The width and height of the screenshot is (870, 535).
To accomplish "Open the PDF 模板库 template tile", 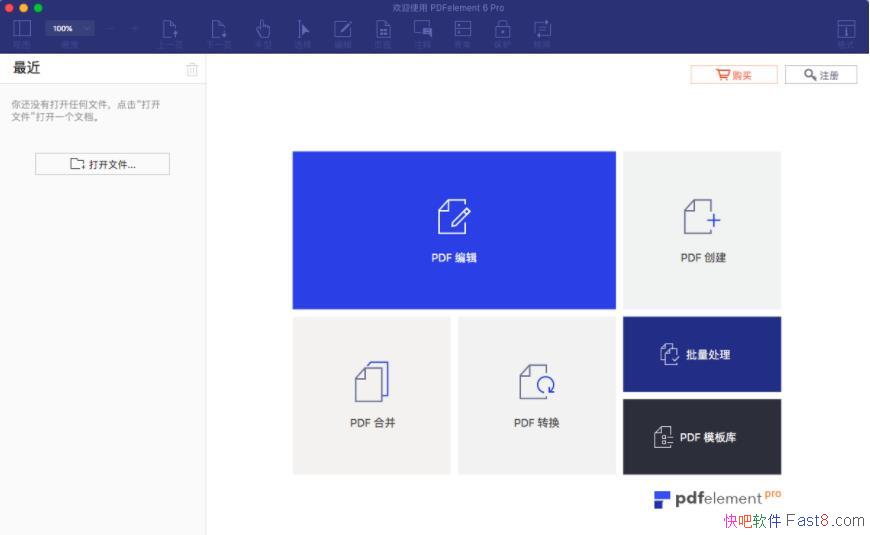I will point(702,437).
